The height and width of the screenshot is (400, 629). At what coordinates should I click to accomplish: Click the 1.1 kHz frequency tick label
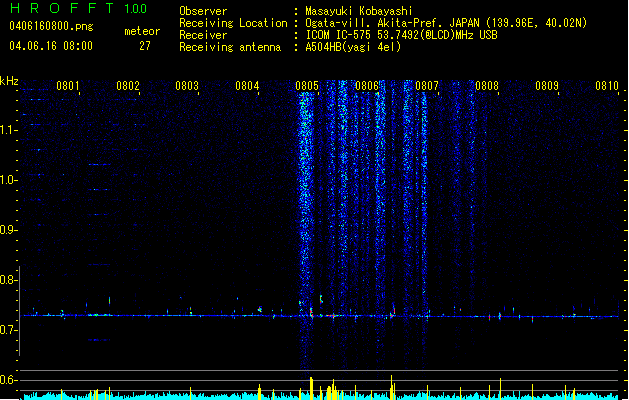(8, 130)
